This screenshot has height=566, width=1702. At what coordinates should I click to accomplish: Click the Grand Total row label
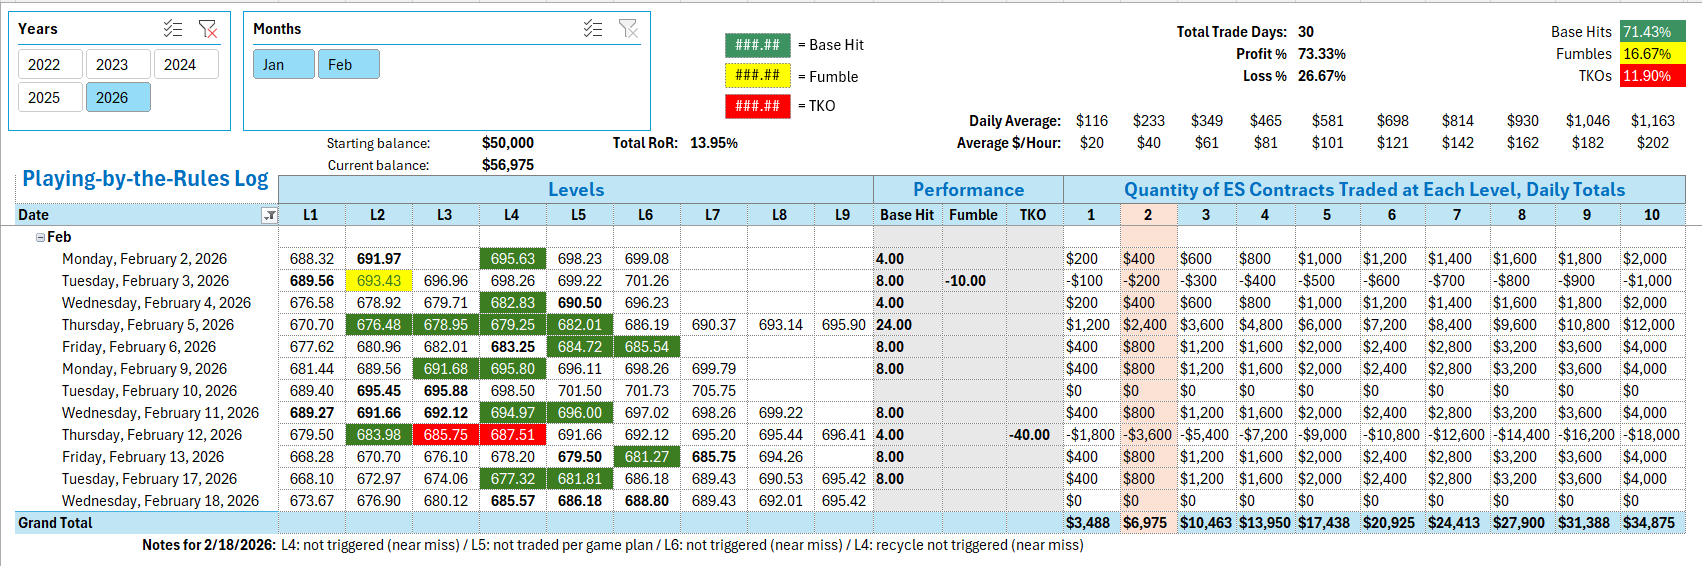(x=55, y=523)
